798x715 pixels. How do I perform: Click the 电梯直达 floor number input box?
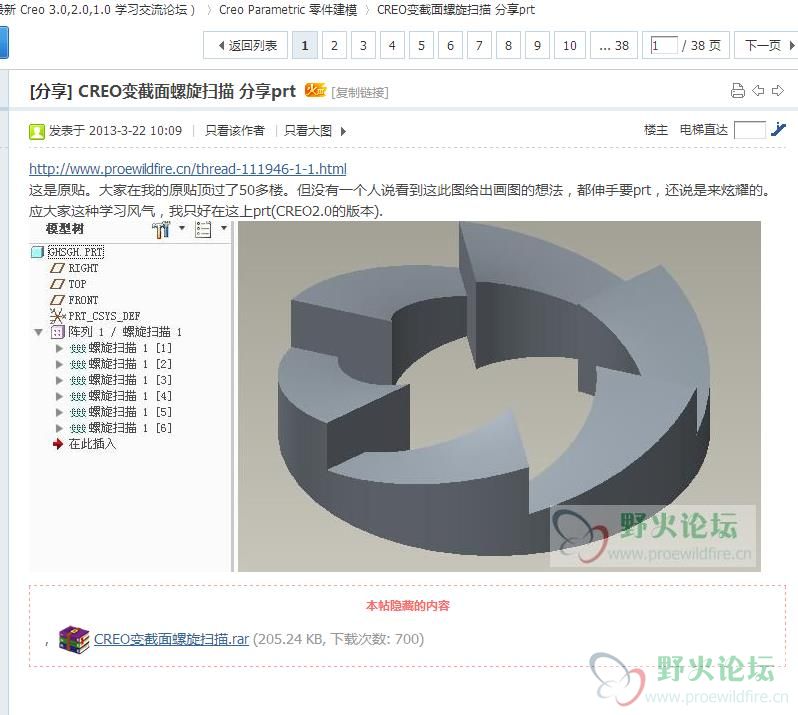(x=750, y=130)
